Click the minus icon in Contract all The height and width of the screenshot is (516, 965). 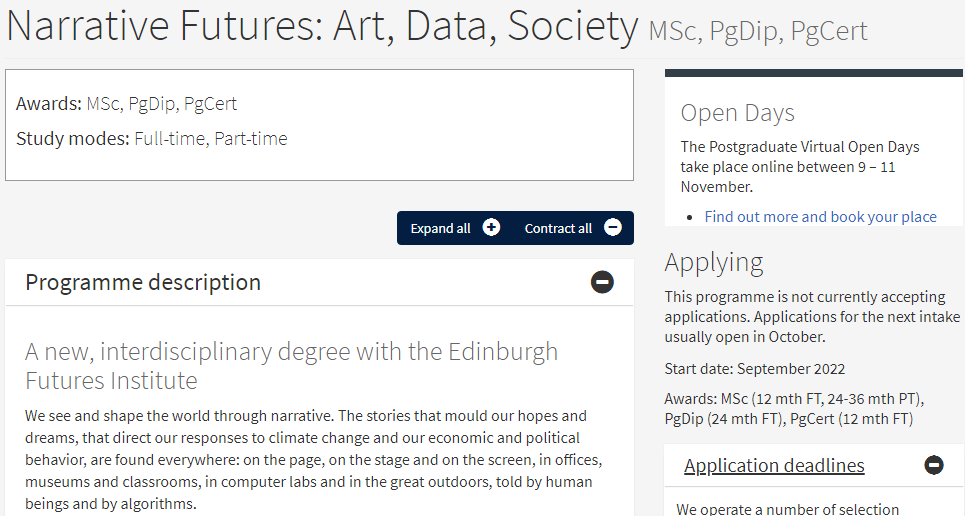point(613,228)
